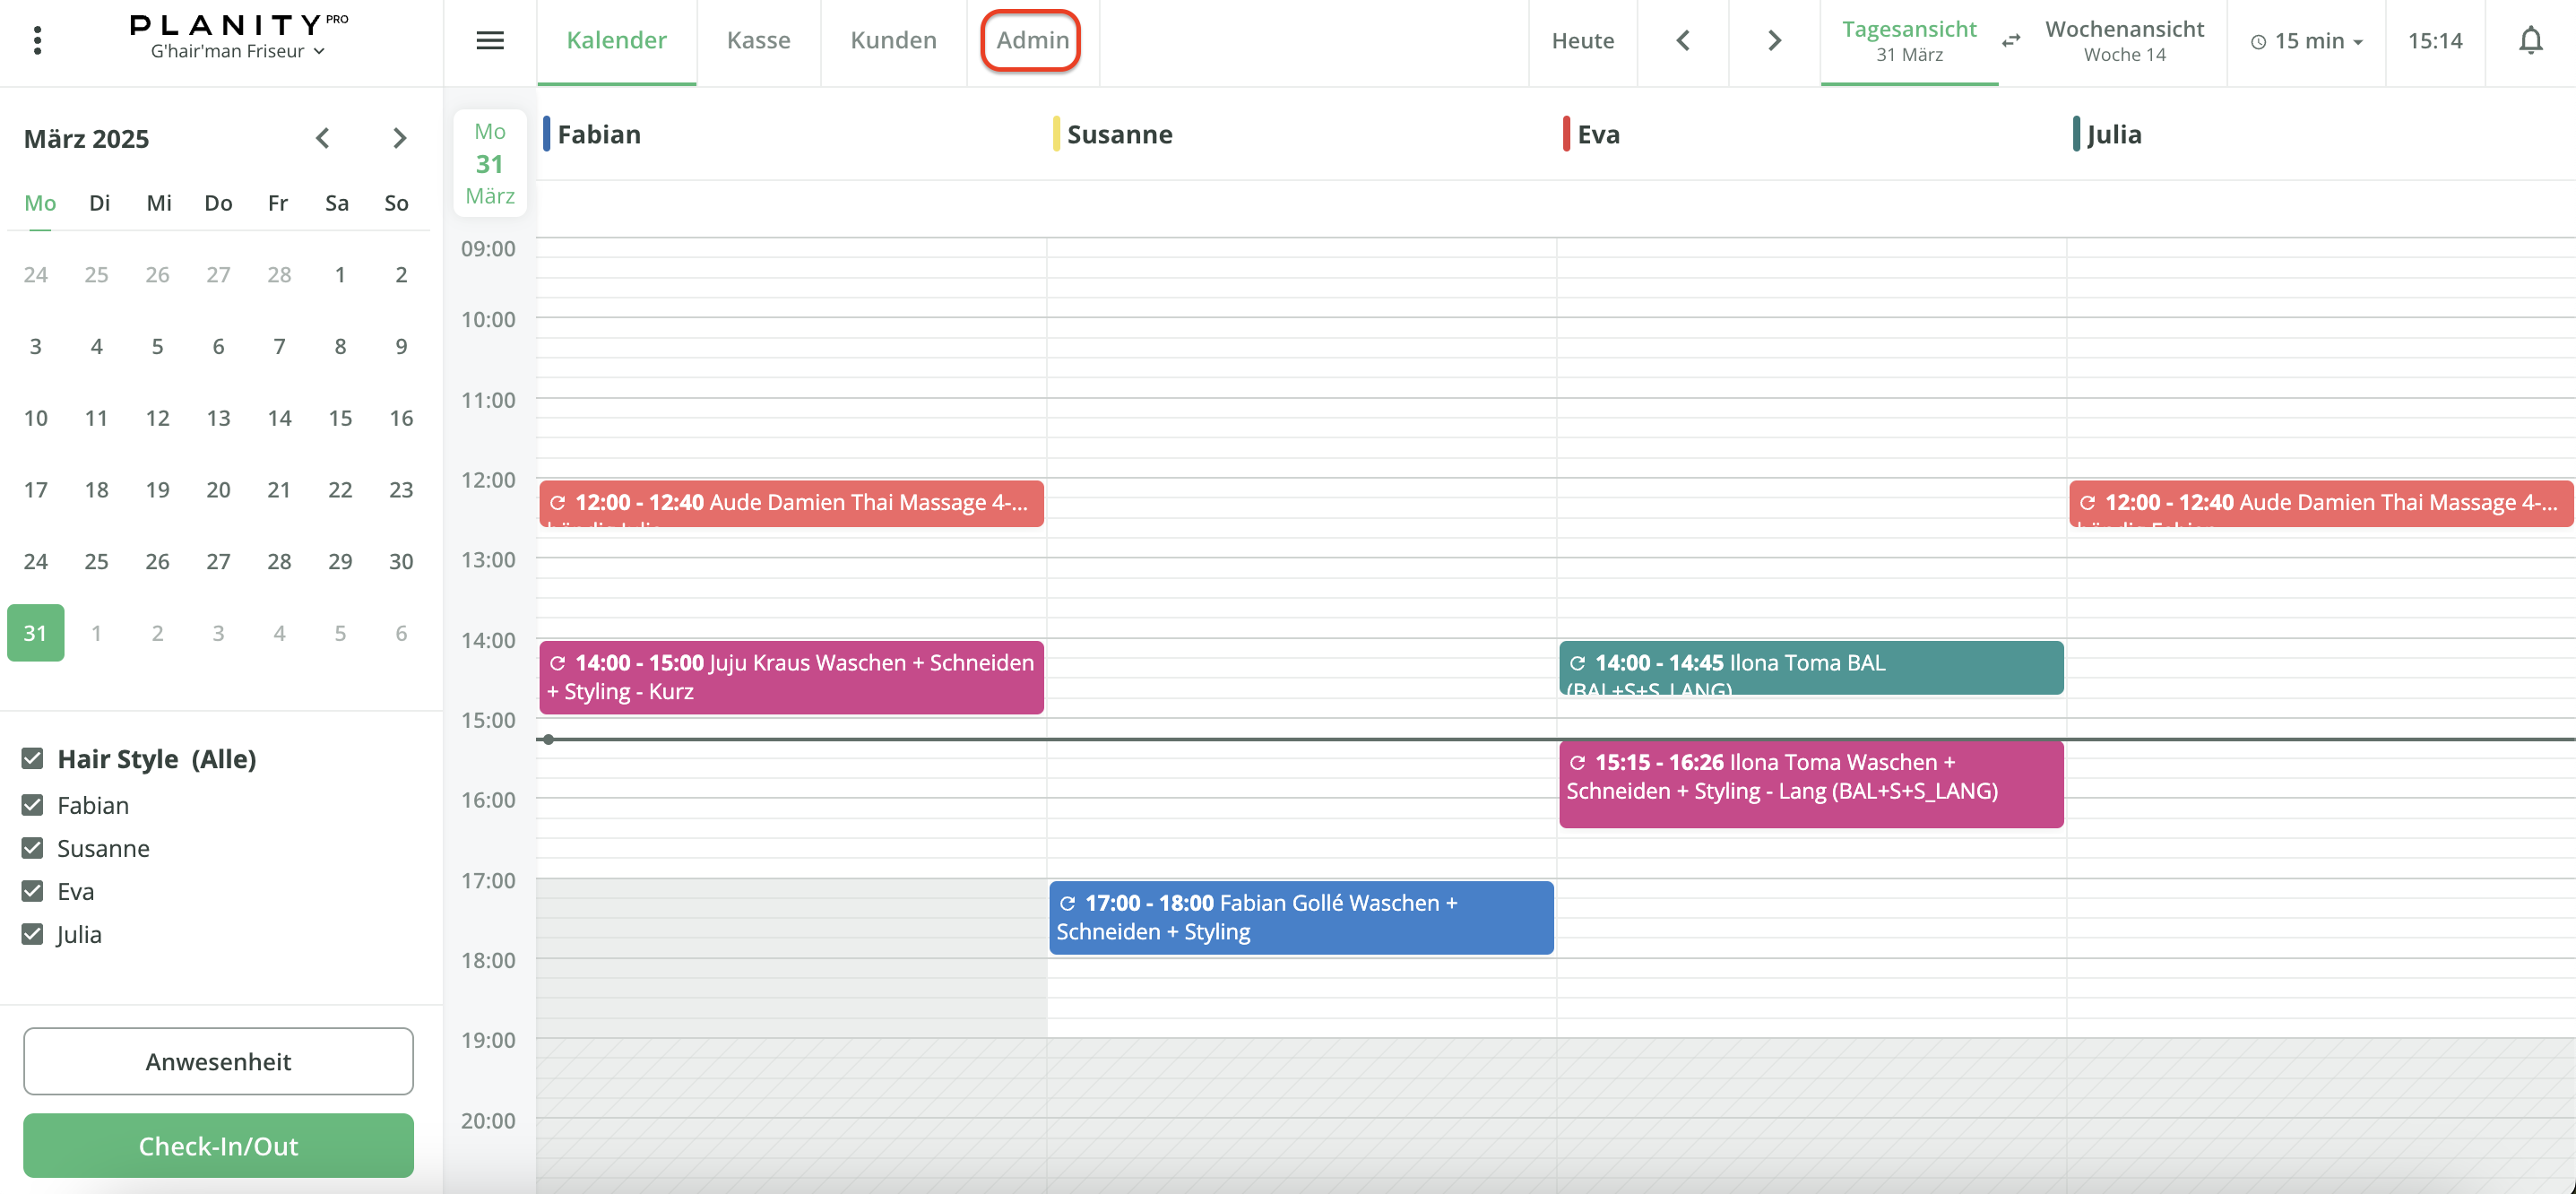
Task: Open the Admin tab
Action: tap(1031, 41)
